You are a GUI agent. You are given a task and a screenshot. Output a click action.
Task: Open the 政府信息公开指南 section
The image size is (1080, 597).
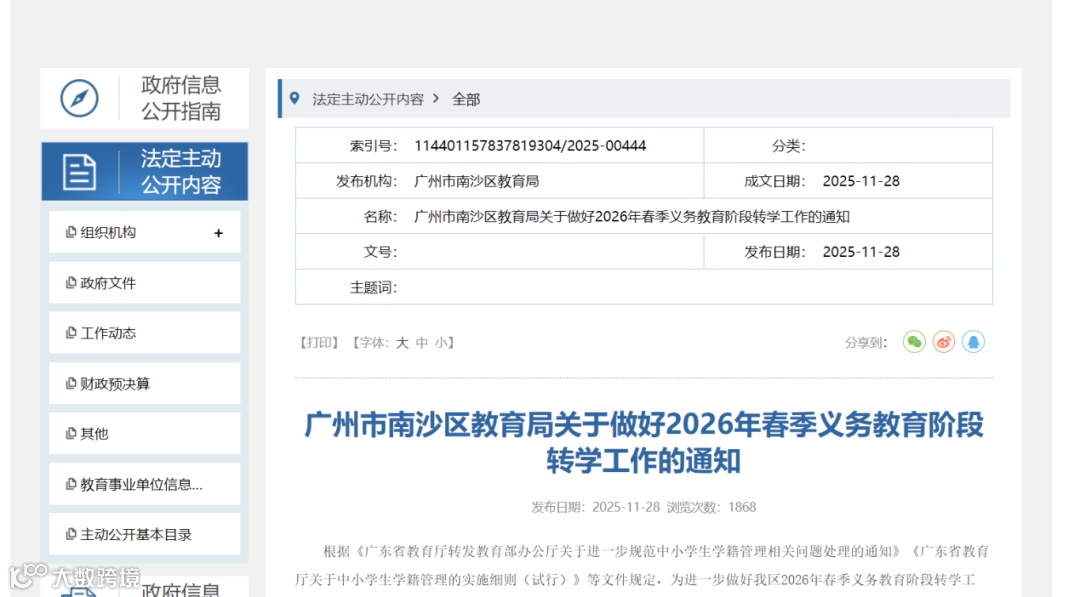click(x=144, y=98)
